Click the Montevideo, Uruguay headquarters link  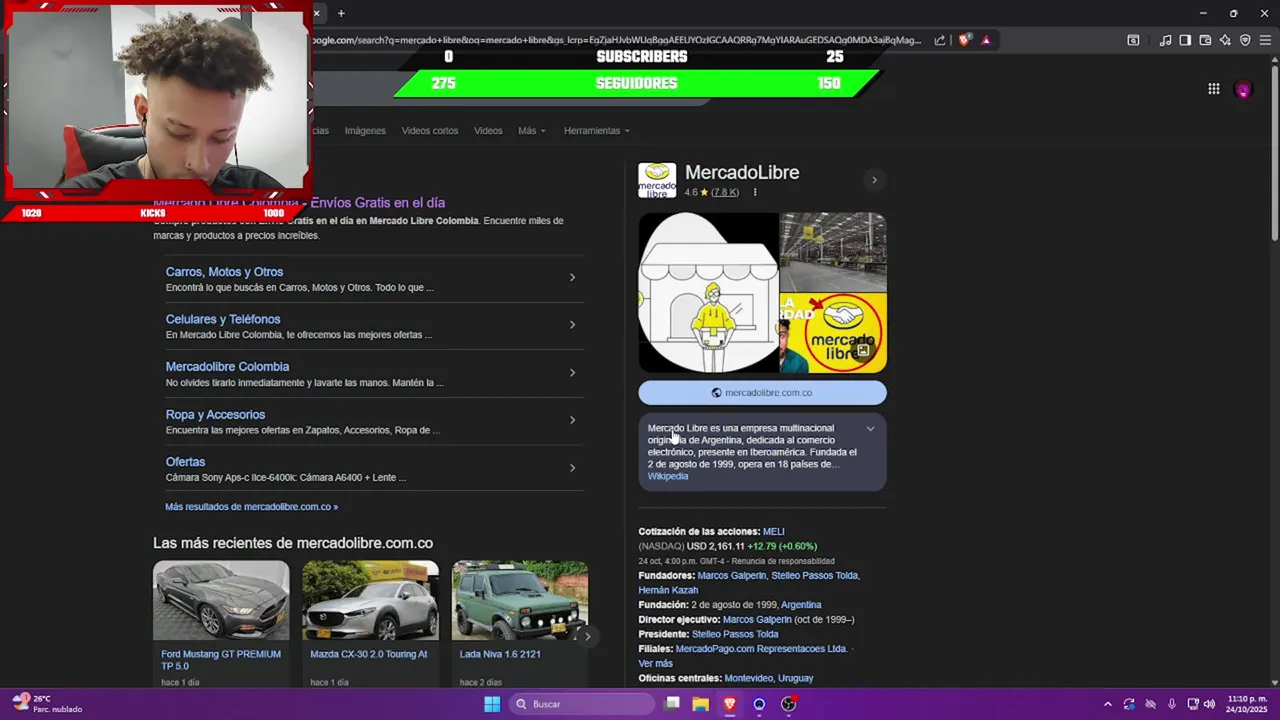pos(769,678)
